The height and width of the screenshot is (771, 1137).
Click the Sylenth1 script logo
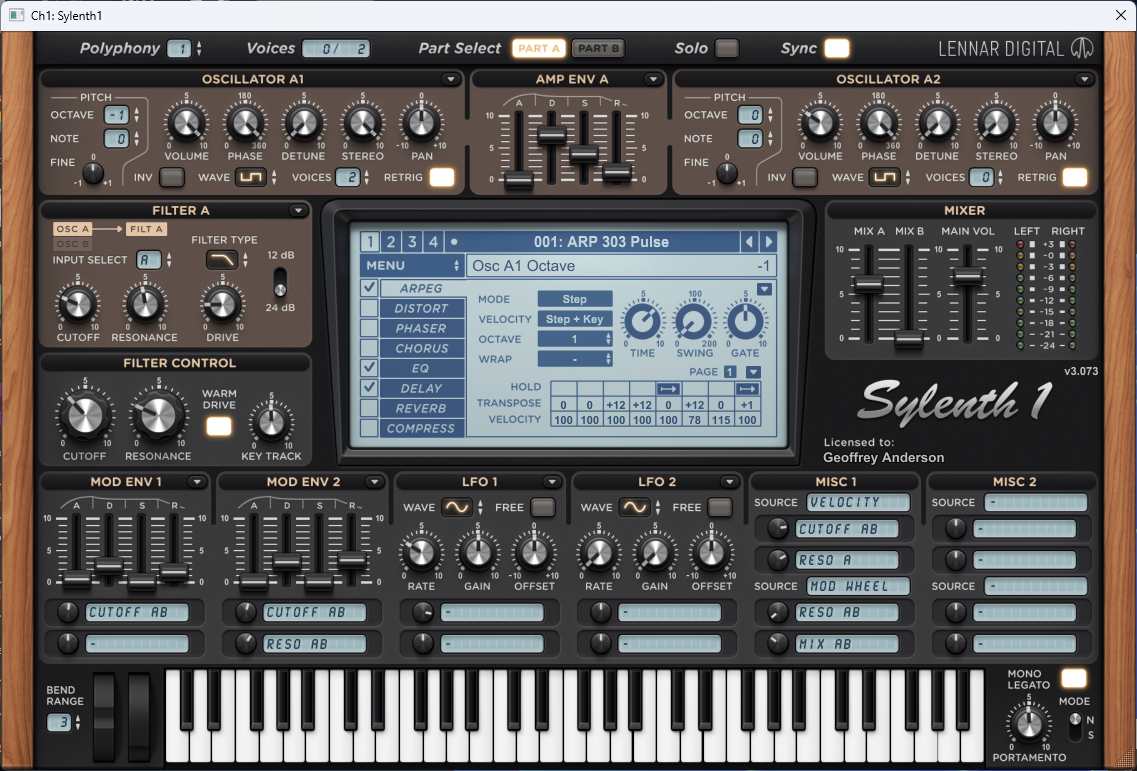click(952, 404)
